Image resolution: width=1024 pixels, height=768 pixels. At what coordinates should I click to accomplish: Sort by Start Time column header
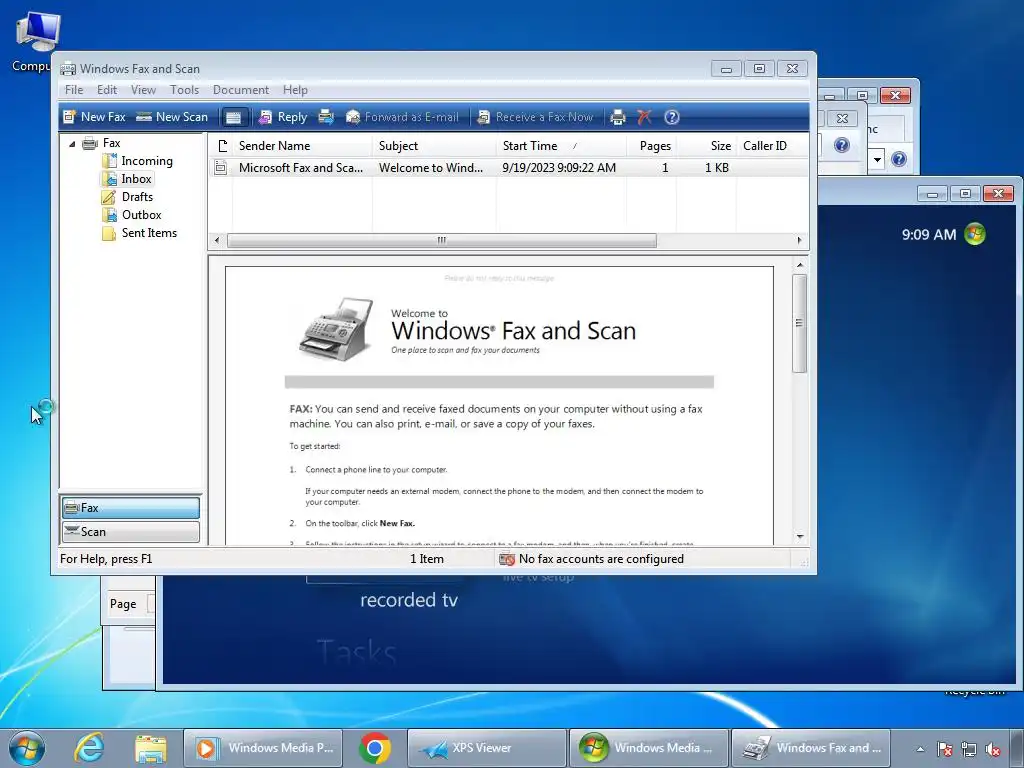point(561,146)
